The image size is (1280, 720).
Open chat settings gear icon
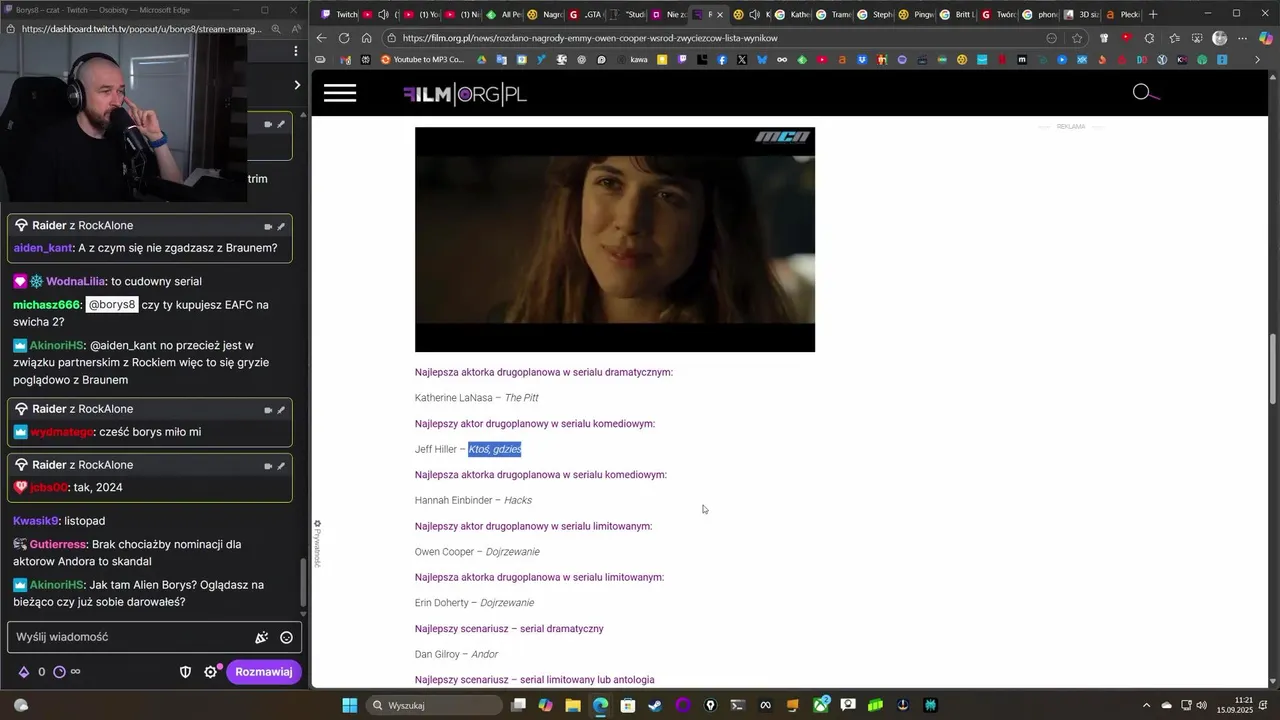[210, 672]
